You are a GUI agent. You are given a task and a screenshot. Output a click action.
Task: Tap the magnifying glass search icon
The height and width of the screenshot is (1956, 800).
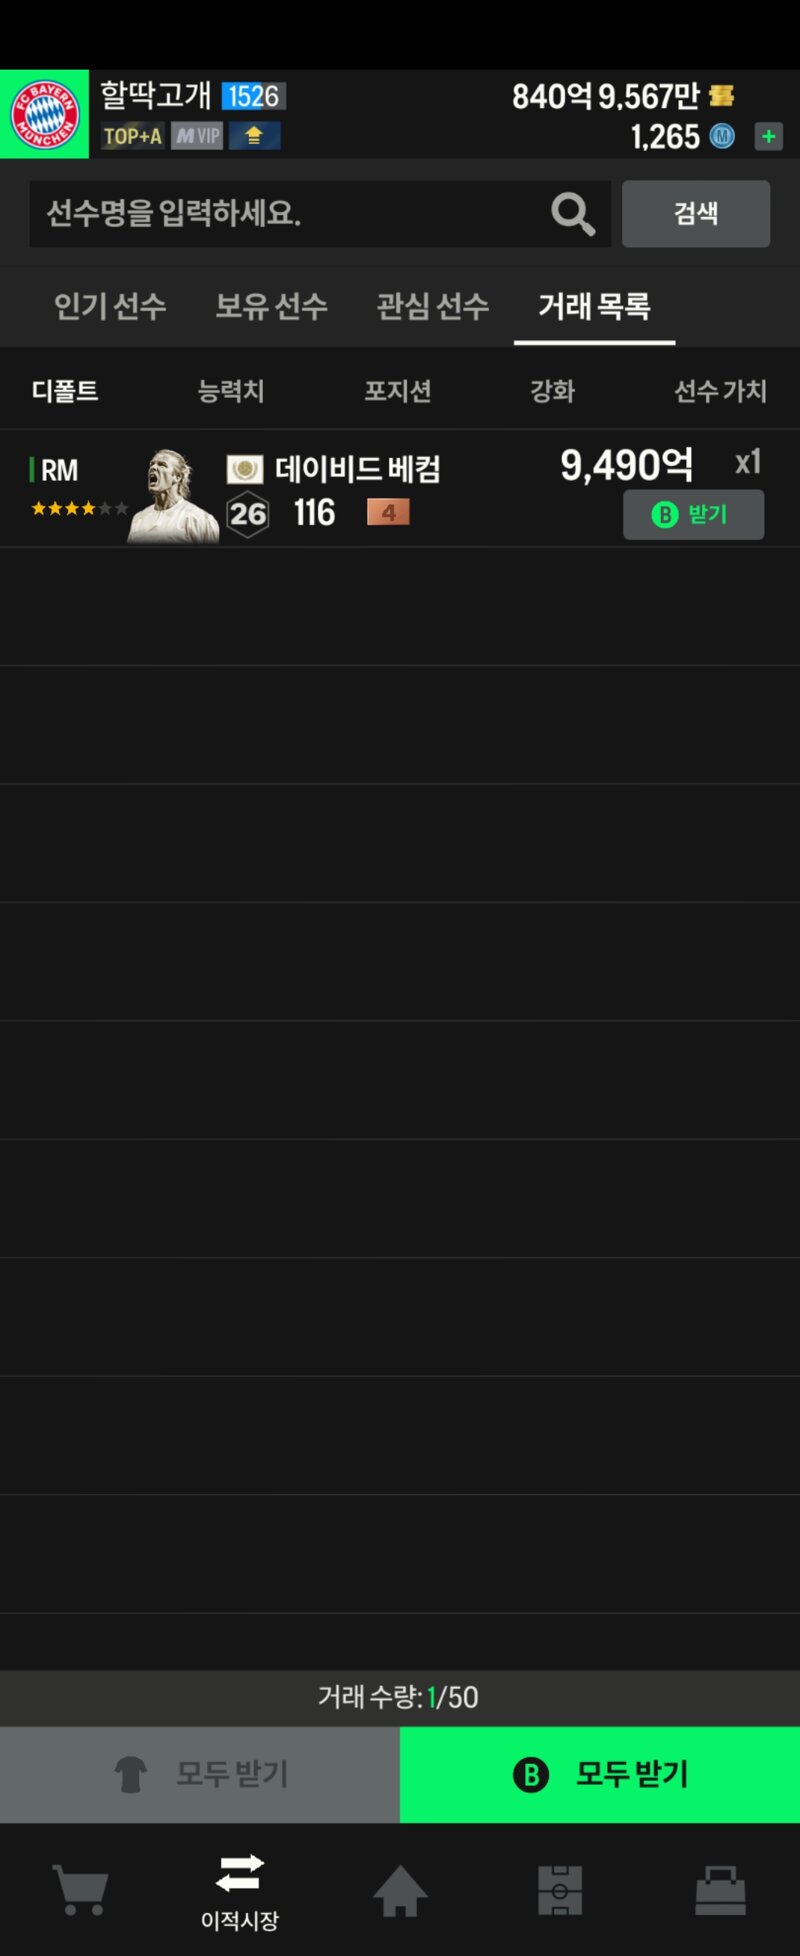[x=572, y=213]
